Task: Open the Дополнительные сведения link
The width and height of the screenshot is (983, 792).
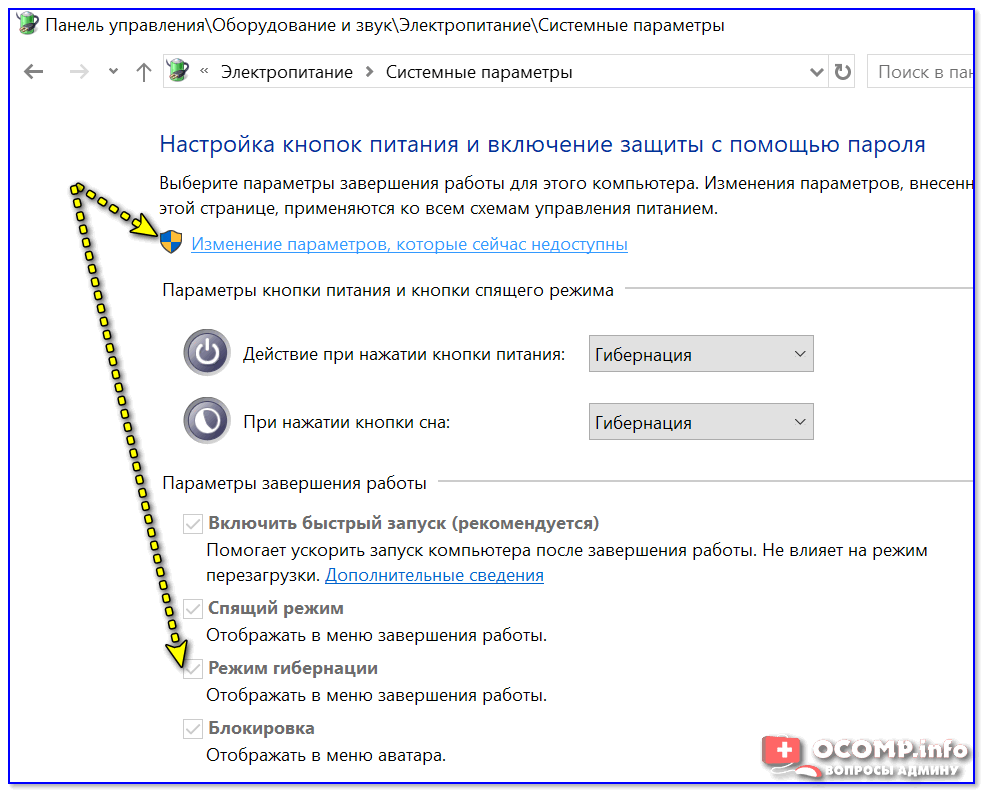Action: coord(434,575)
